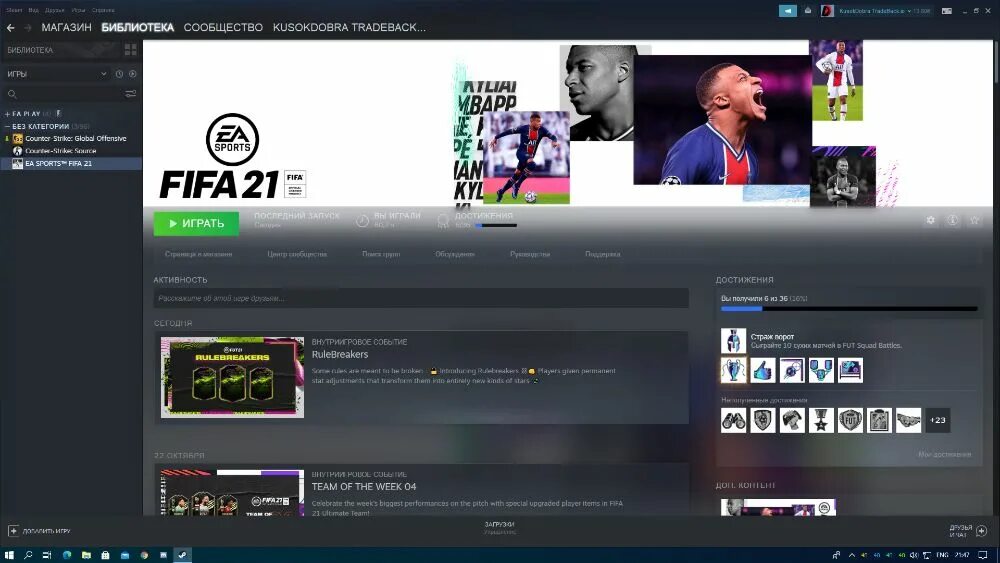The width and height of the screenshot is (1000, 563).
Task: Click the recent activity clock icon
Action: click(x=119, y=74)
